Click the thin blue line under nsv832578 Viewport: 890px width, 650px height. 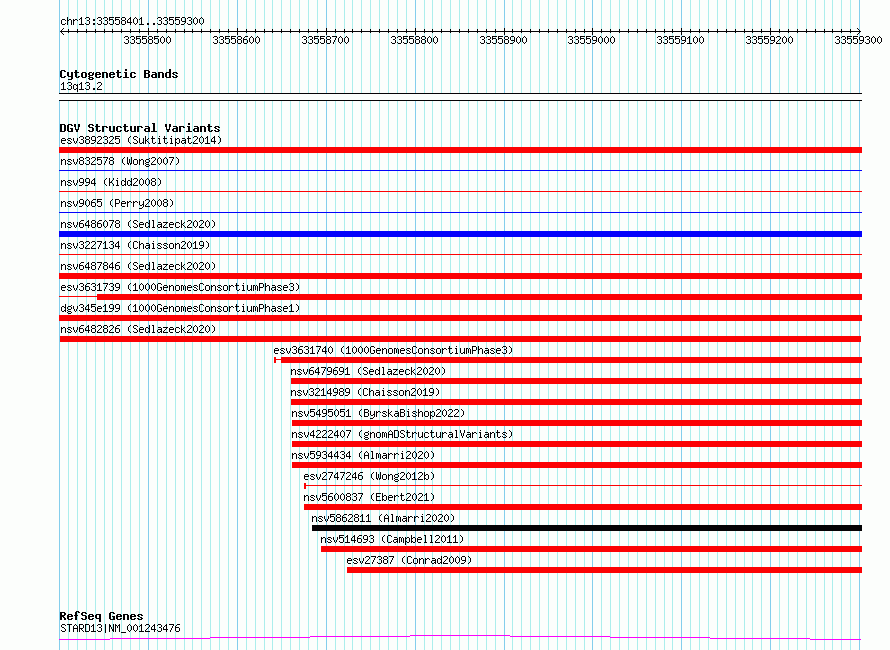(460, 170)
